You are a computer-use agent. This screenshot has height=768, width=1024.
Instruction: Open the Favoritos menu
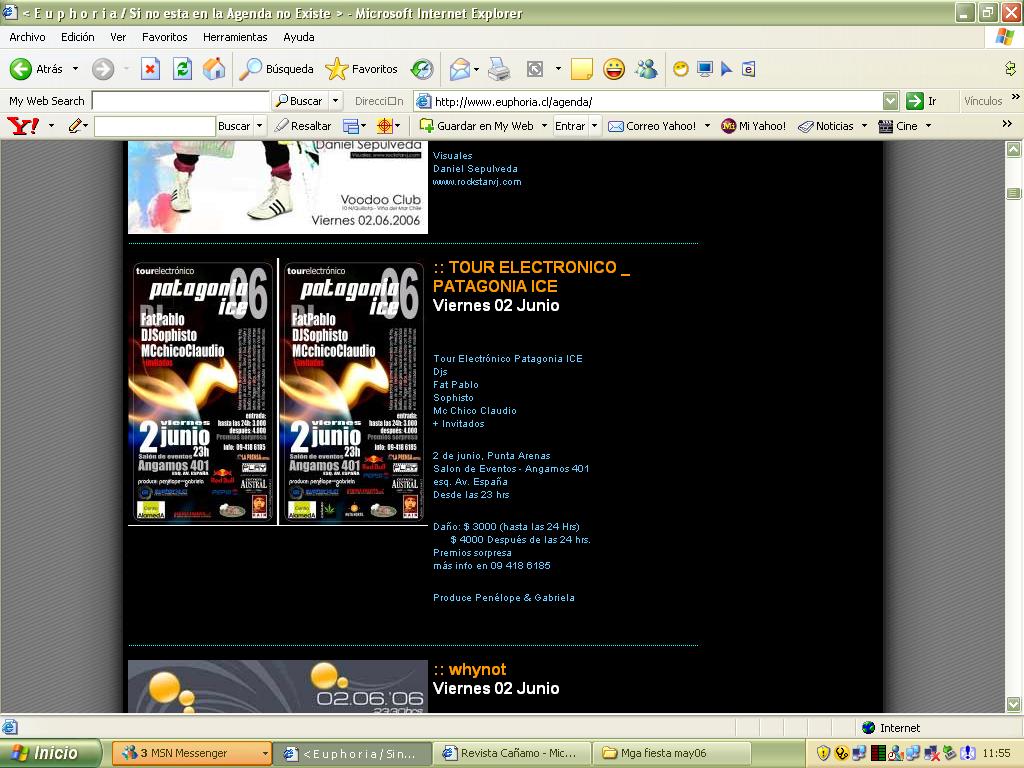click(165, 37)
